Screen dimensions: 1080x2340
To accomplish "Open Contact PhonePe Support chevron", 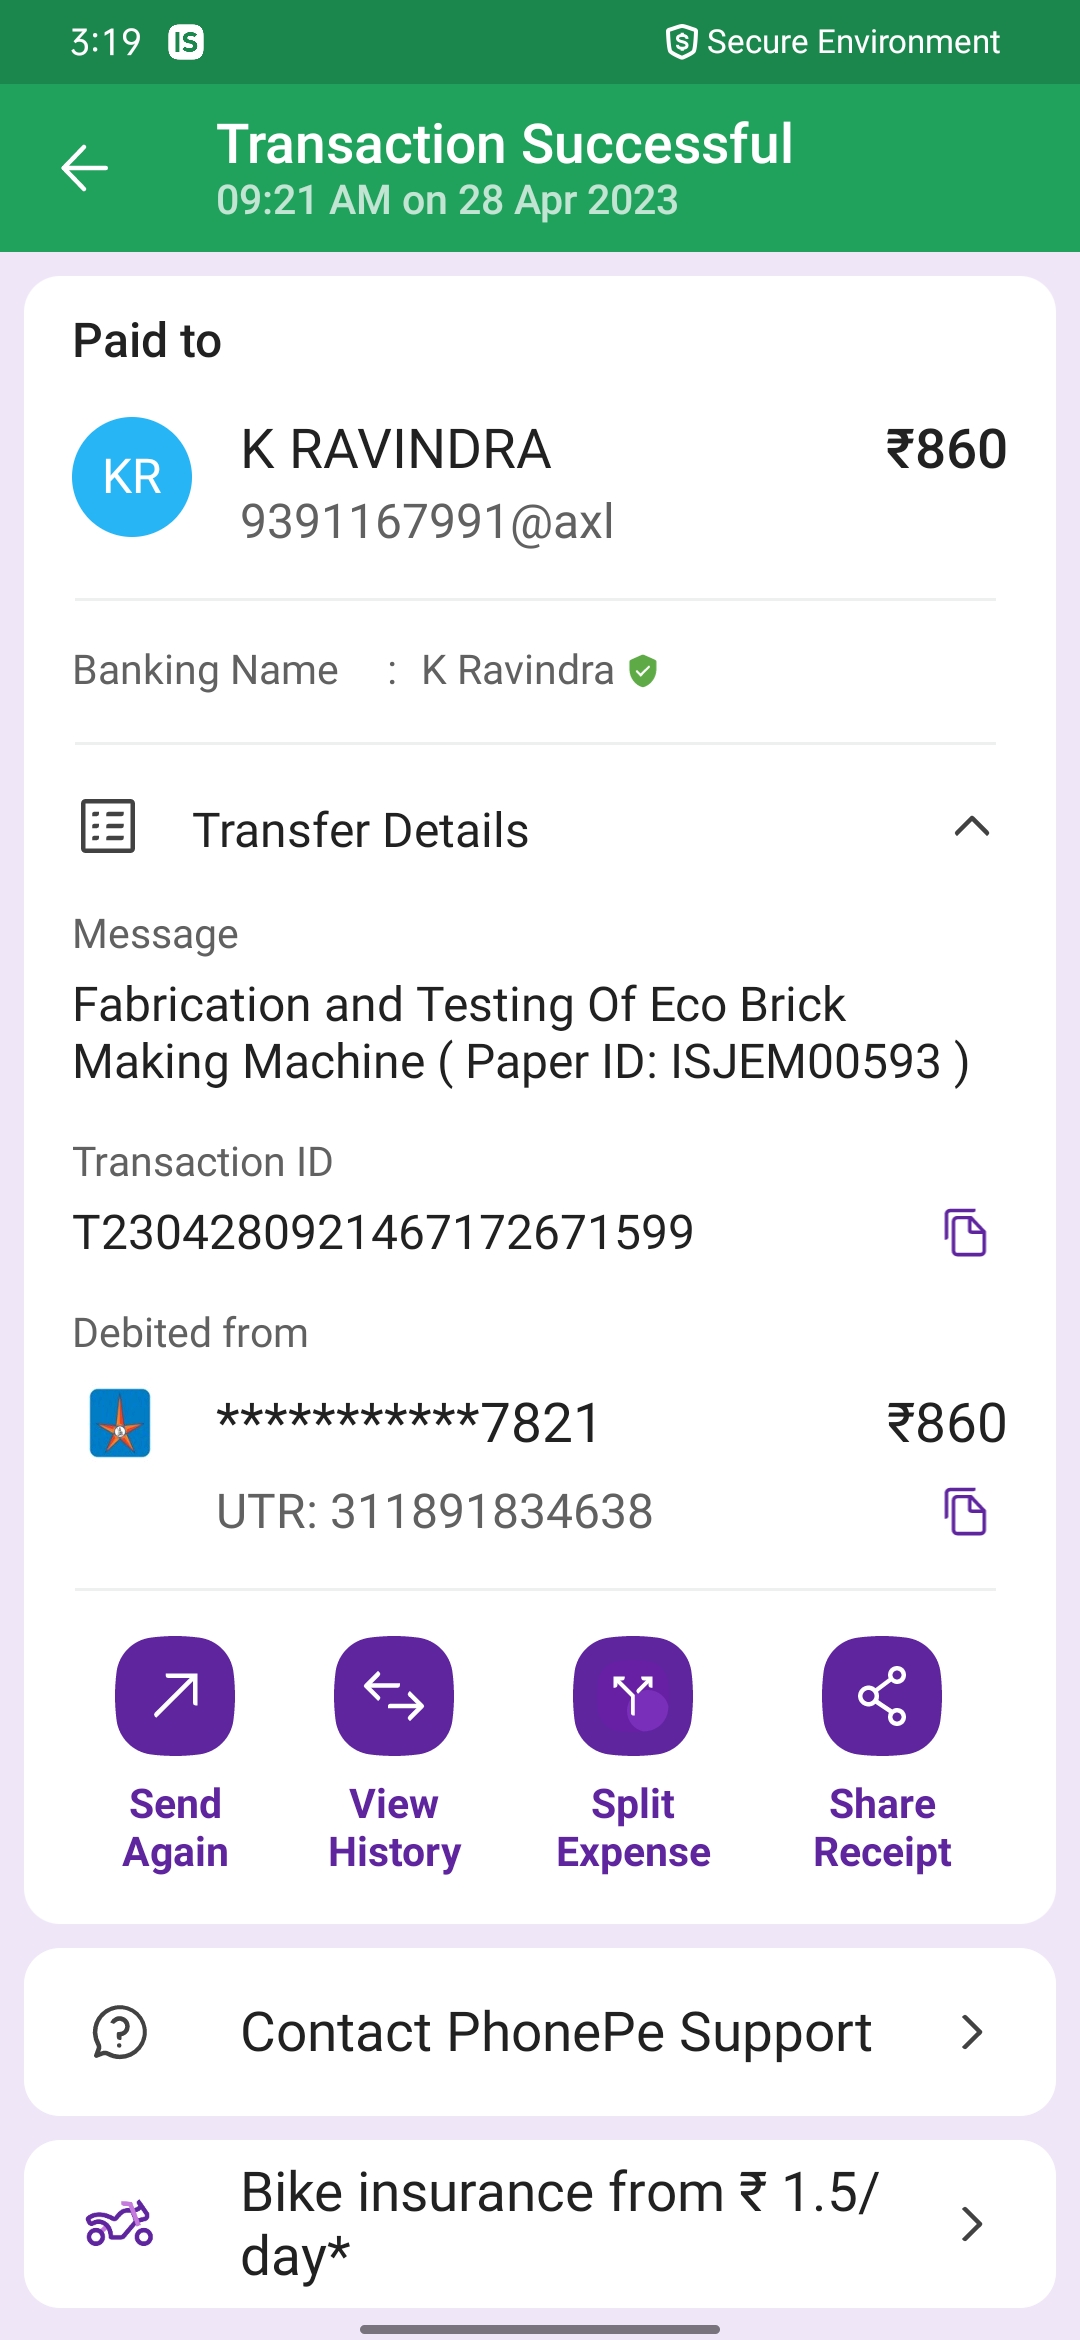I will coord(971,2032).
